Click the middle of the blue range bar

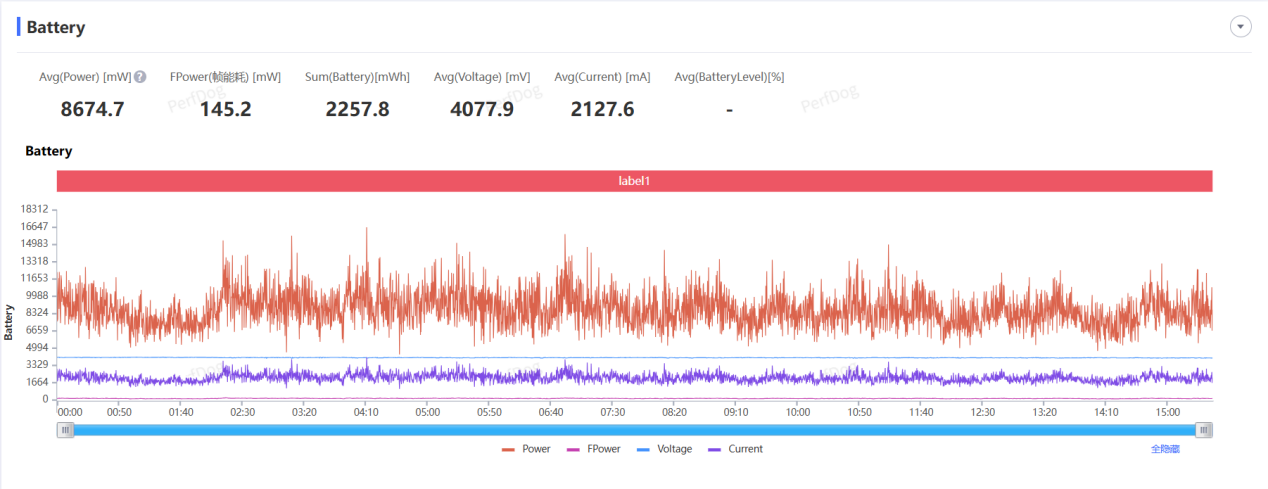coord(635,430)
